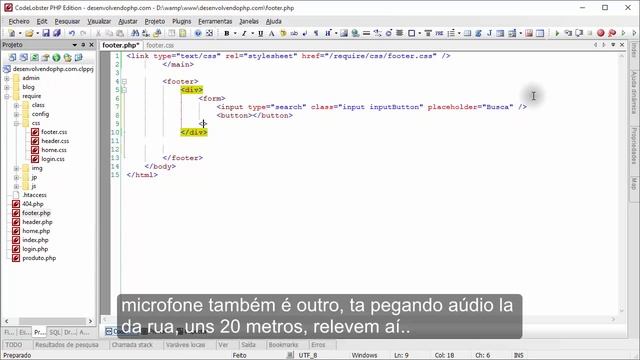
Task: Click the Bold formatting icon
Action: click(227, 33)
